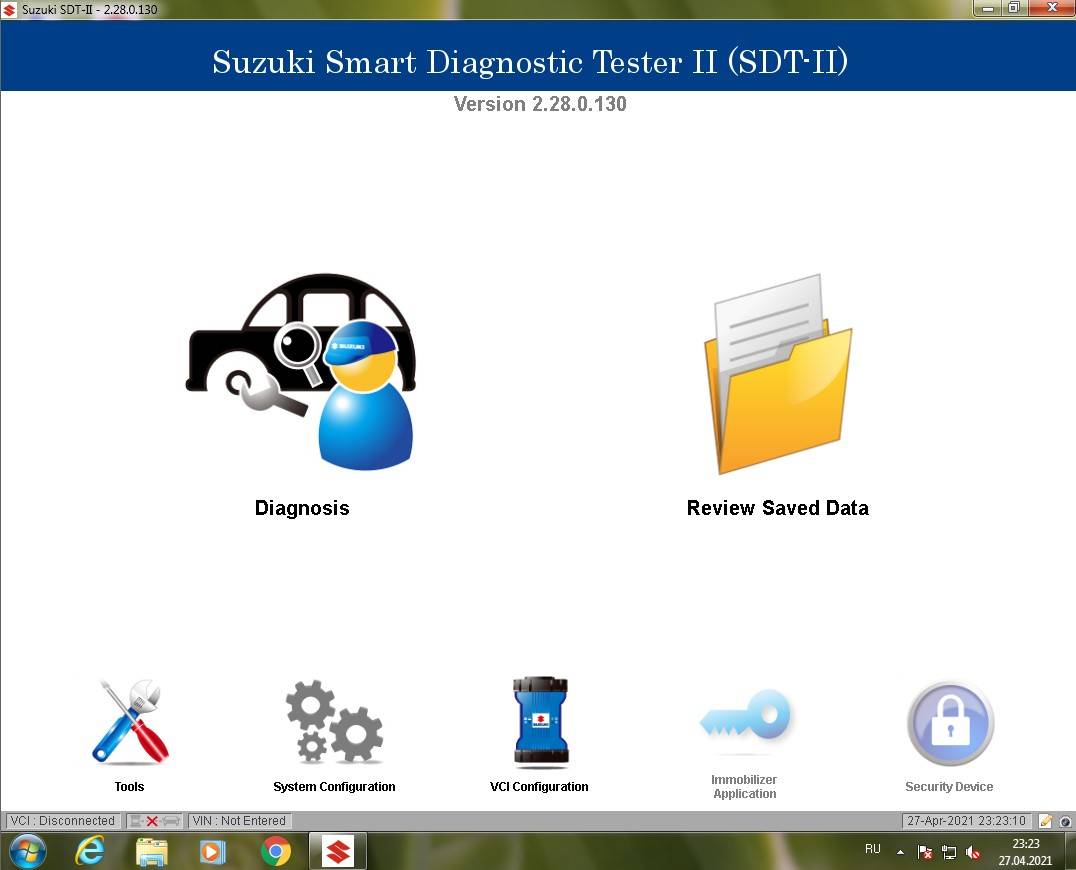Image resolution: width=1076 pixels, height=870 pixels.
Task: Open the Review Saved Data folder icon
Action: (777, 374)
